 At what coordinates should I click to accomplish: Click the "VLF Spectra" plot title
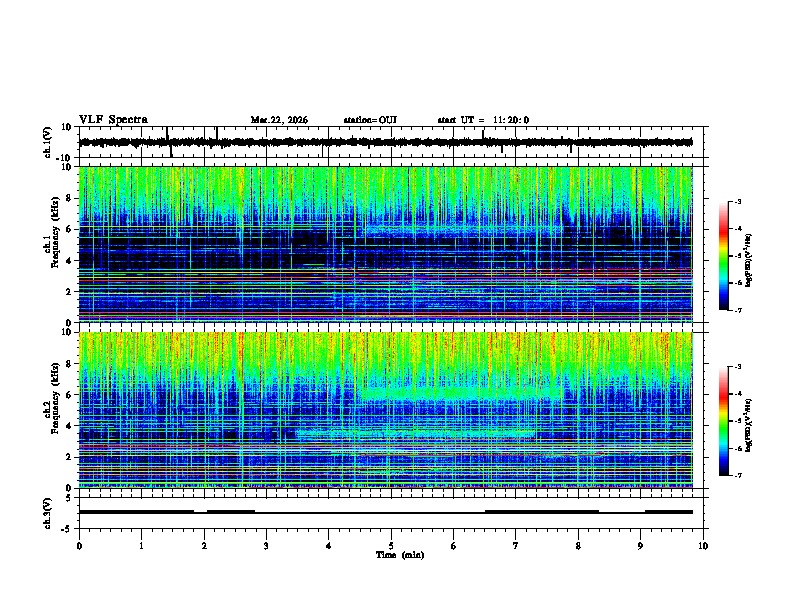pyautogui.click(x=113, y=120)
